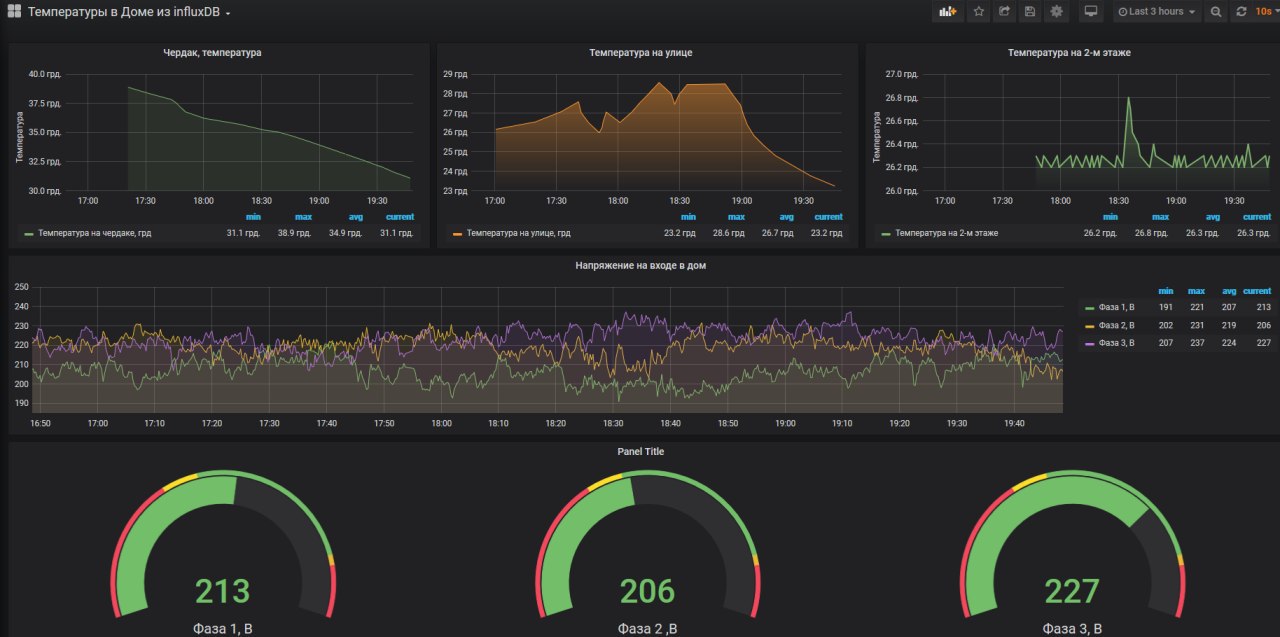The width and height of the screenshot is (1280, 637).
Task: Refresh the dashboard with the arrows icon
Action: [1242, 12]
